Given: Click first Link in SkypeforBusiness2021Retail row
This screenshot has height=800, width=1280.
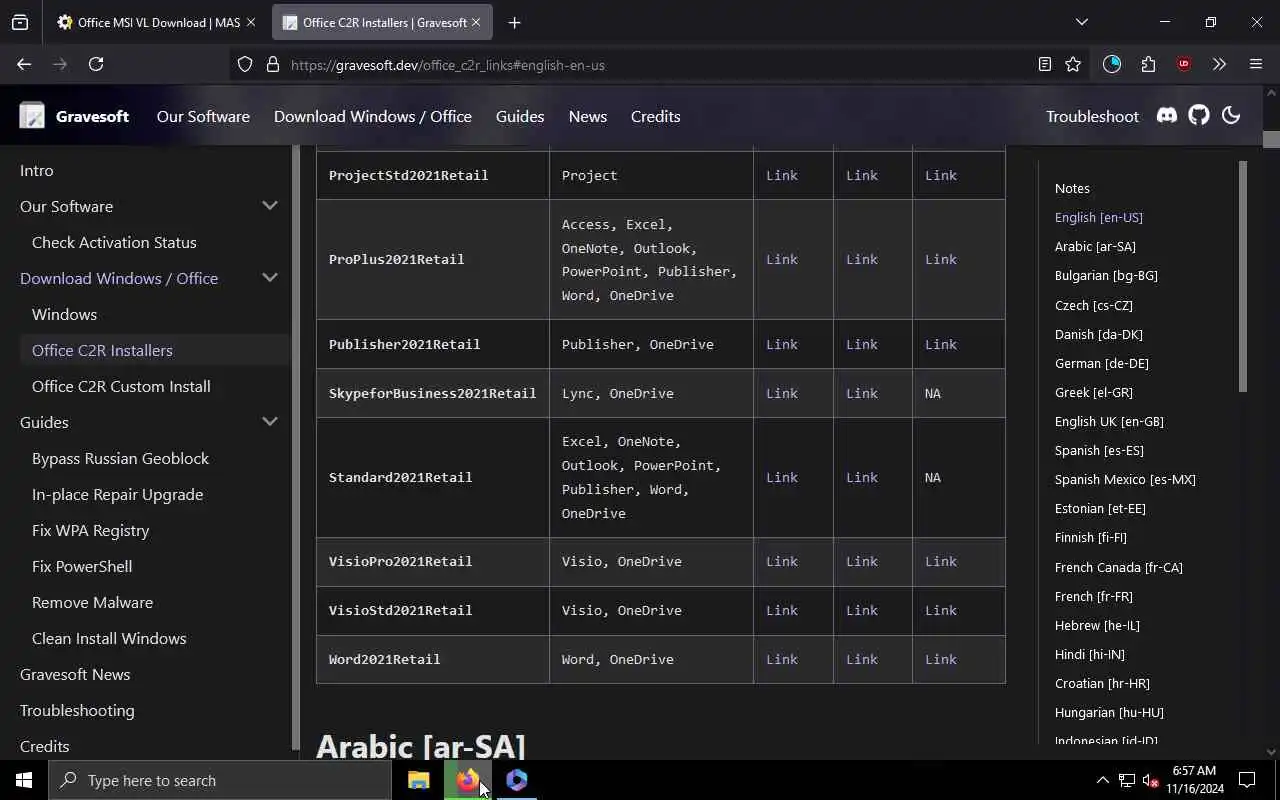Looking at the screenshot, I should (782, 393).
